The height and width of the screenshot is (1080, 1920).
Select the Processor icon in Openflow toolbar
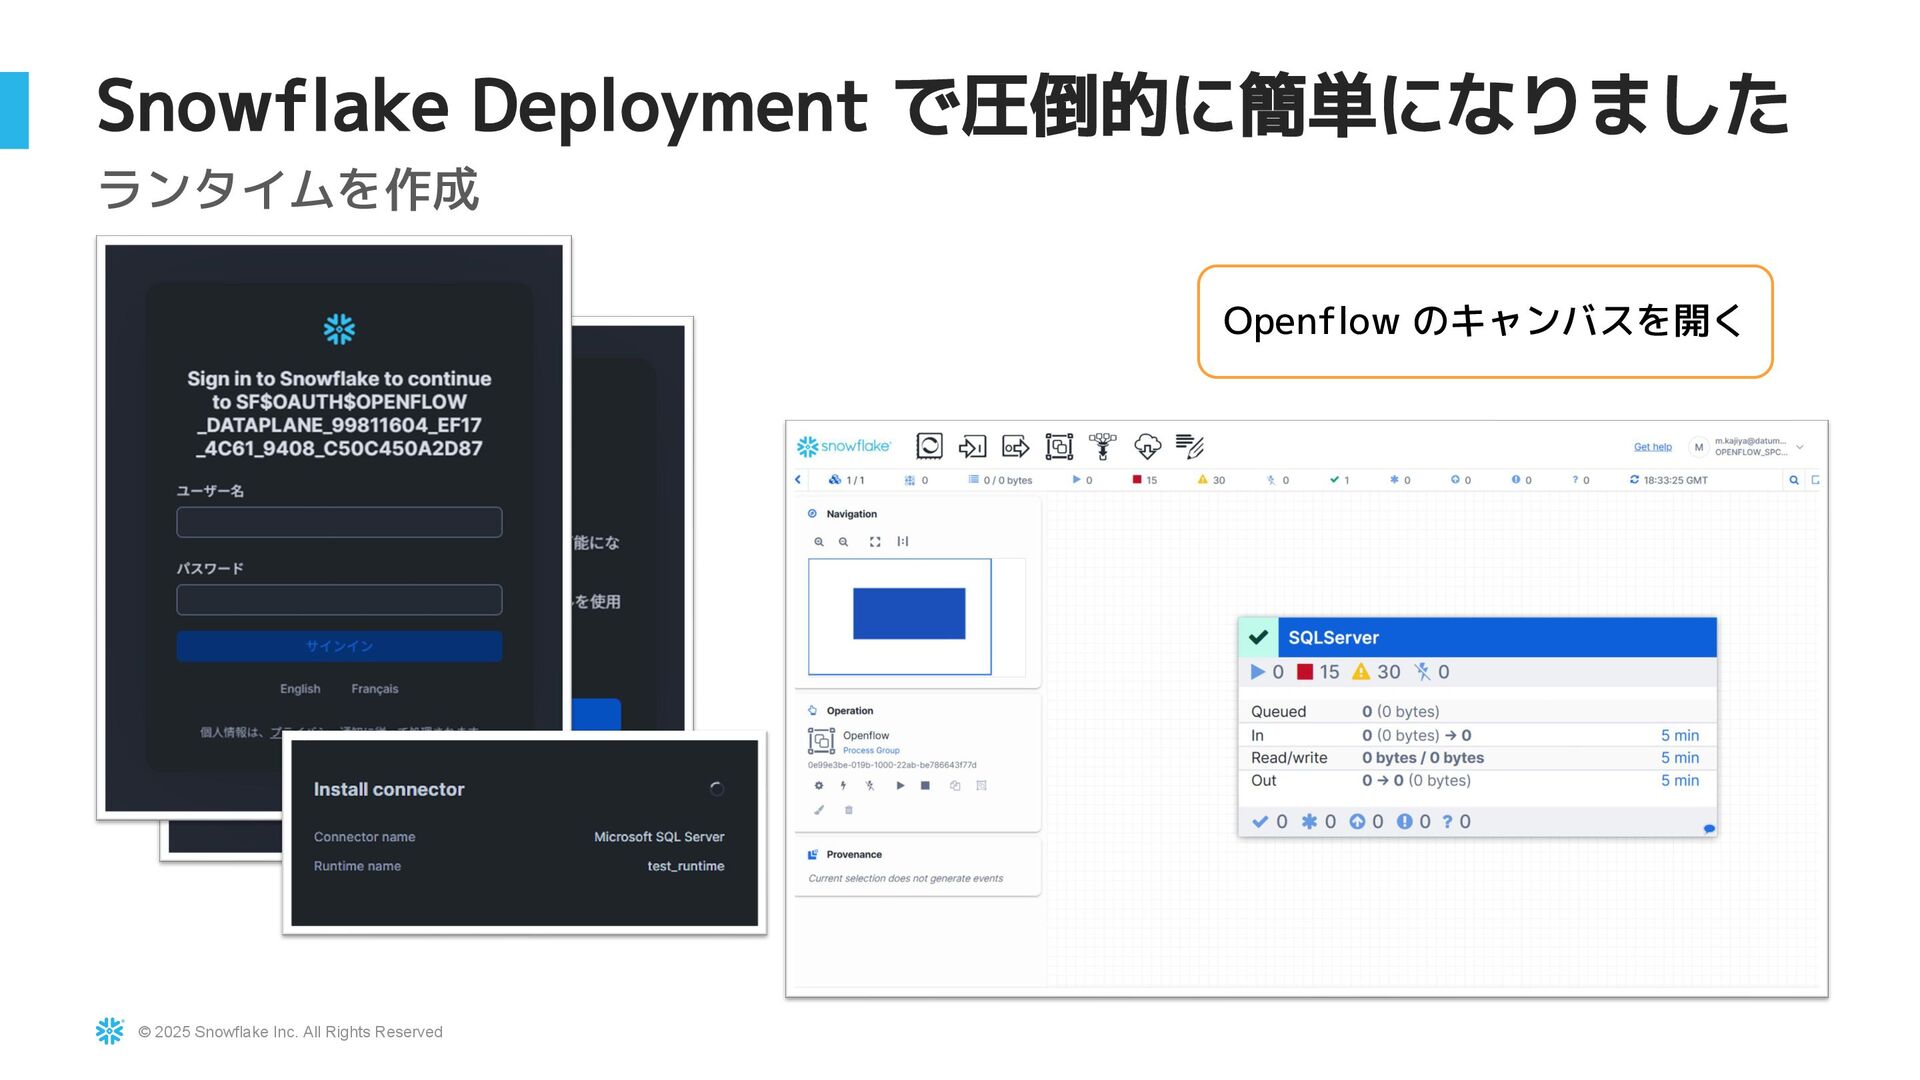pyautogui.click(x=929, y=446)
